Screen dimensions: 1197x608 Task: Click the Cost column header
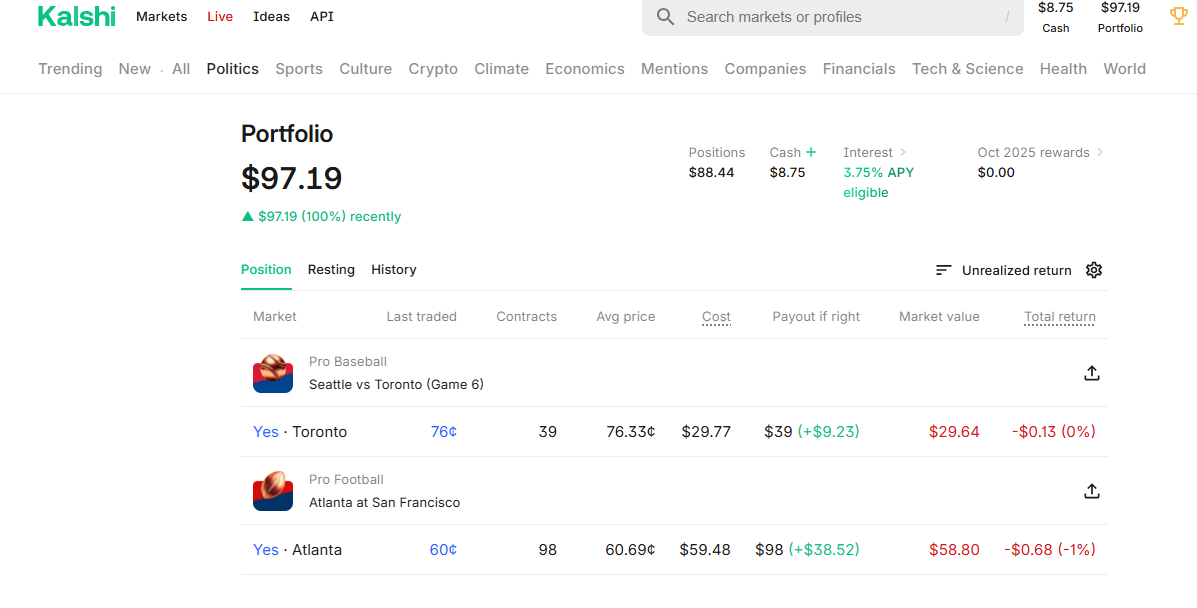tap(716, 317)
